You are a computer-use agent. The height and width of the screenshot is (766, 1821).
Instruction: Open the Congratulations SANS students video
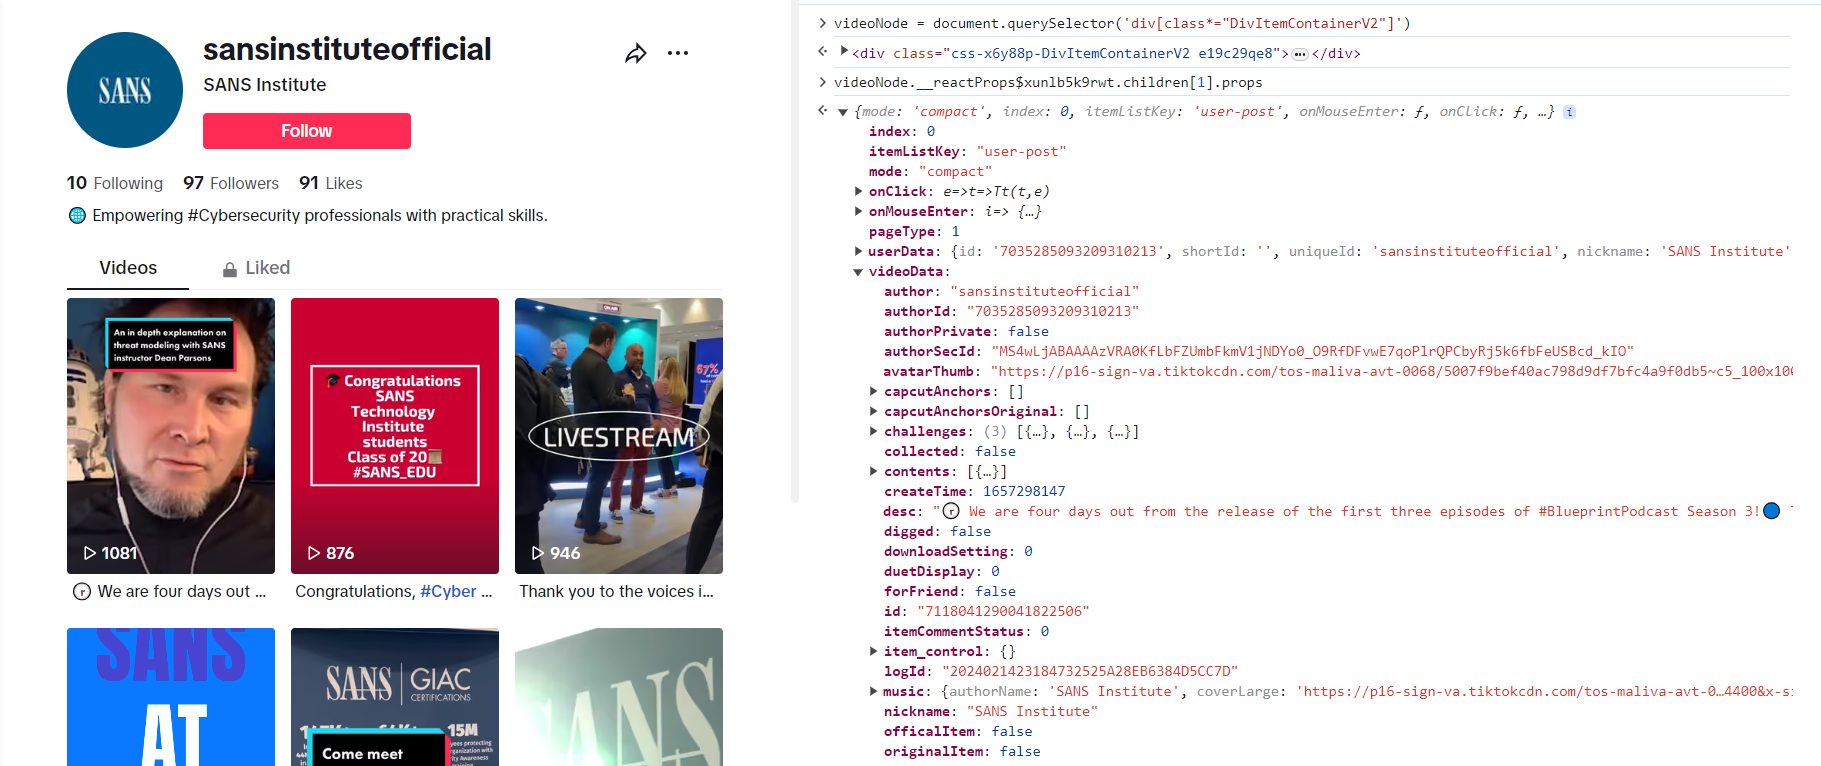395,436
